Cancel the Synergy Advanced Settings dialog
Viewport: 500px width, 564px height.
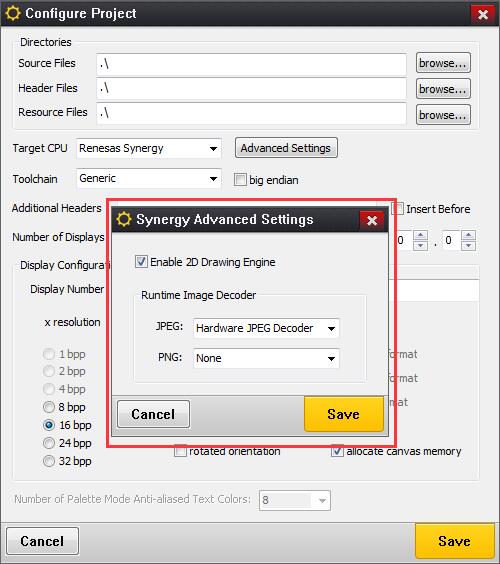(153, 414)
